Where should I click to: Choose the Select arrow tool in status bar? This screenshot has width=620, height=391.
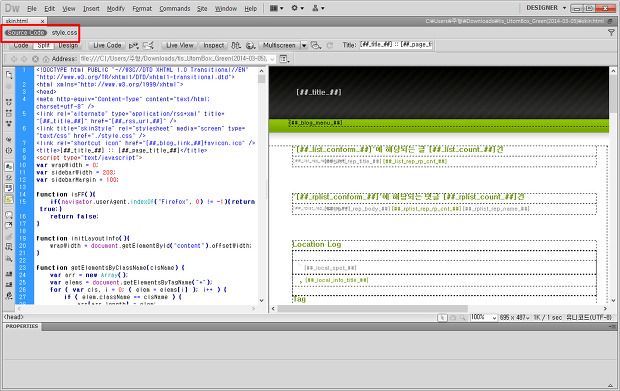(442, 317)
